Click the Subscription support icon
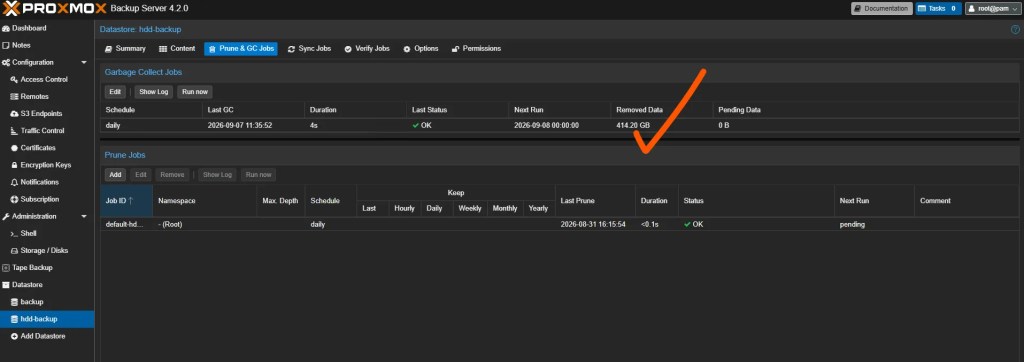This screenshot has width=1024, height=362. pos(14,199)
